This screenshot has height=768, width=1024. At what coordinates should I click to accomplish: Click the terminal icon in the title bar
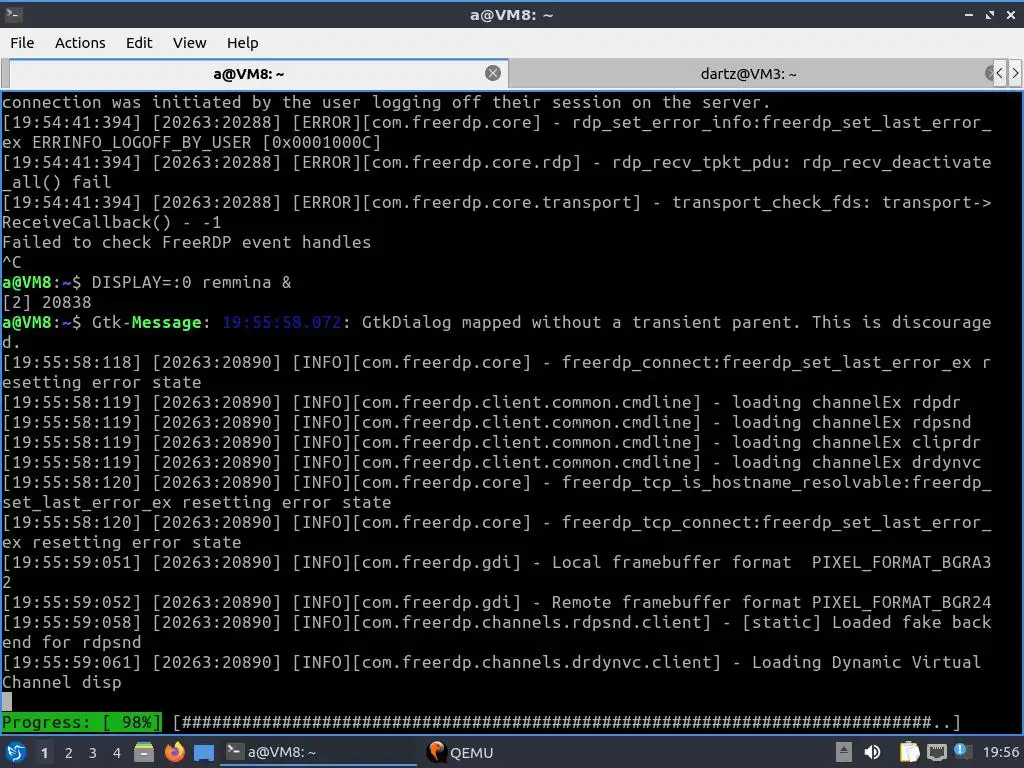click(14, 14)
